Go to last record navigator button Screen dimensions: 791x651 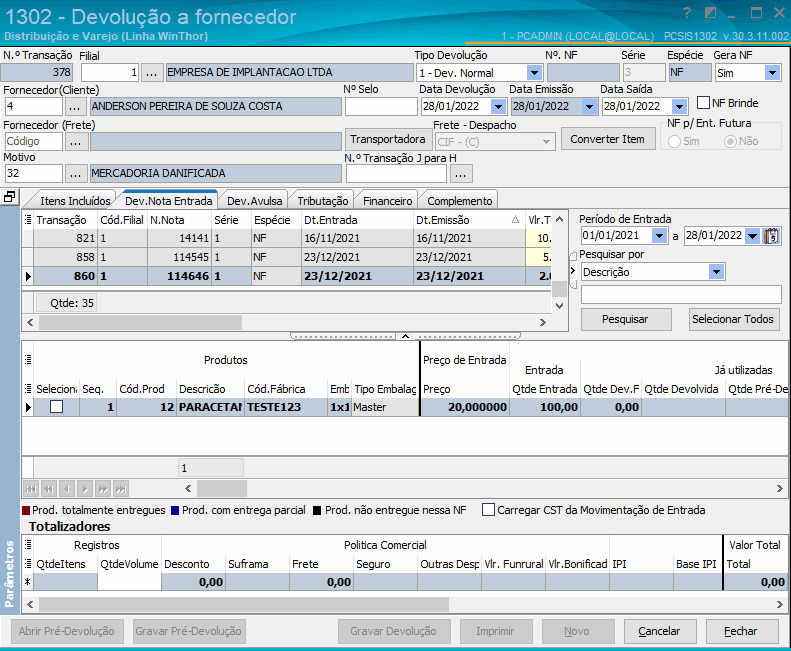[121, 489]
